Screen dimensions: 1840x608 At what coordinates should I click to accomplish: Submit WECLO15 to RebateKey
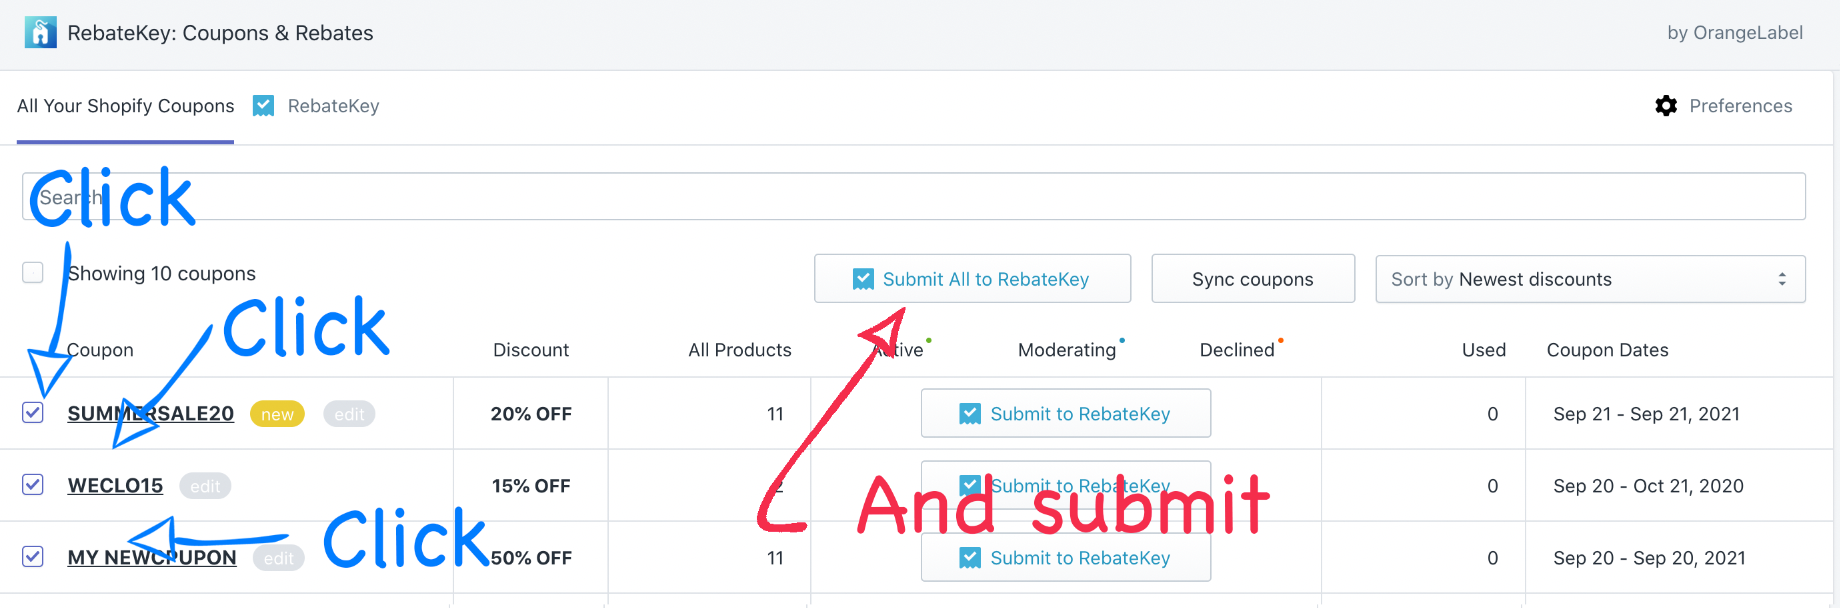(1066, 485)
